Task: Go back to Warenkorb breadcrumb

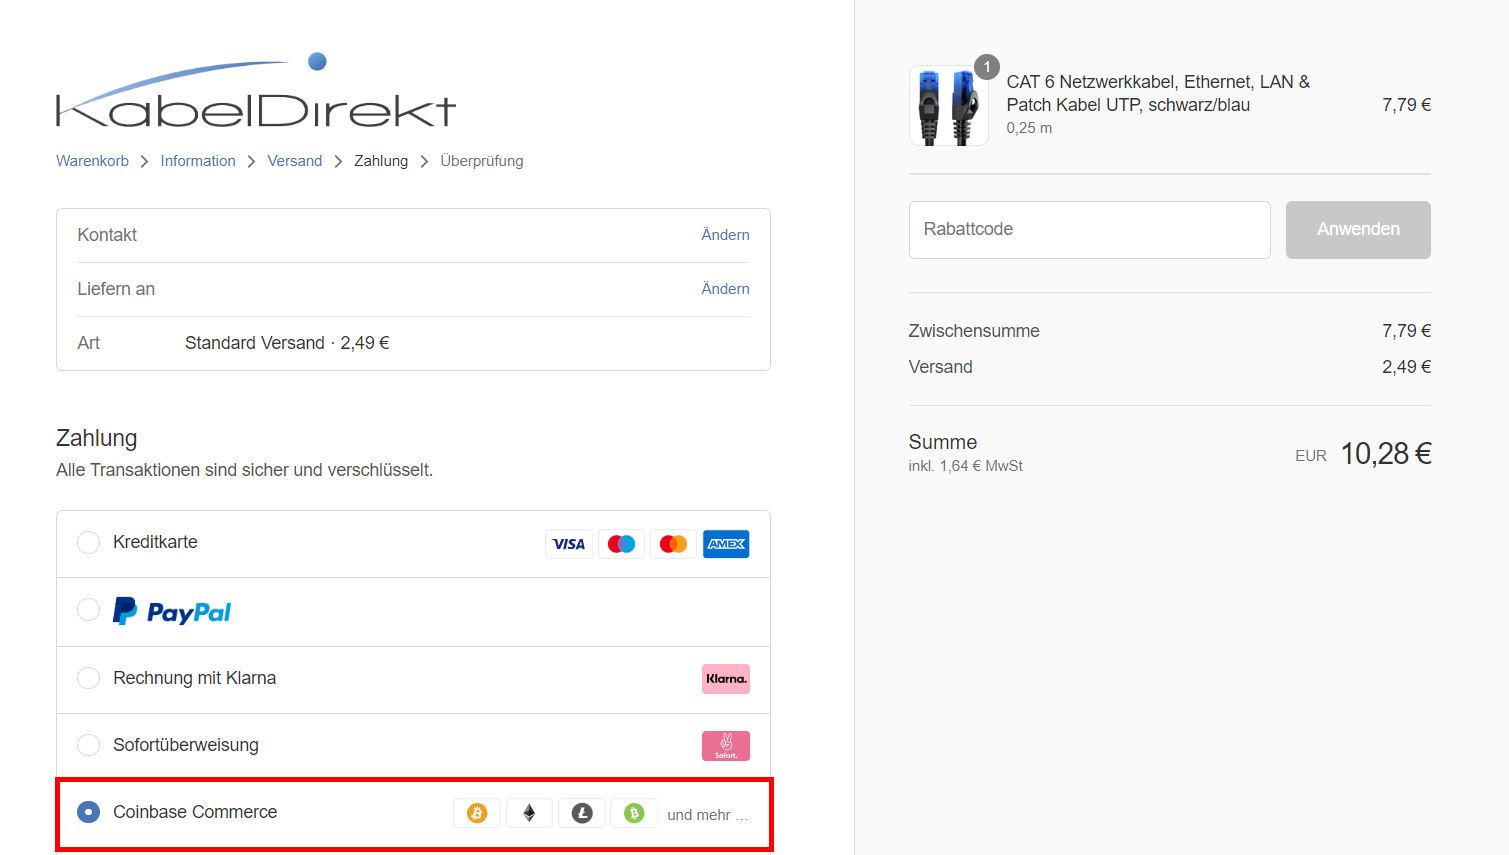Action: click(x=92, y=161)
